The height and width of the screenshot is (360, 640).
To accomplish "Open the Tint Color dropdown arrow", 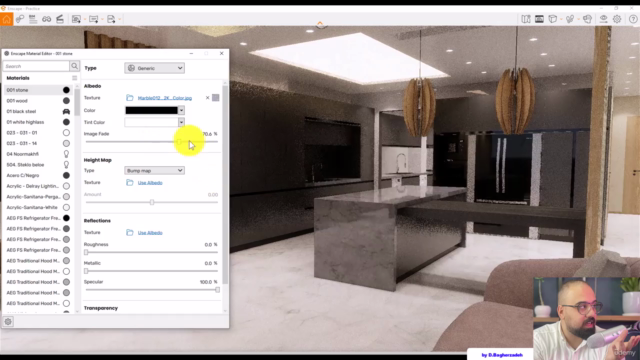I will tap(181, 122).
